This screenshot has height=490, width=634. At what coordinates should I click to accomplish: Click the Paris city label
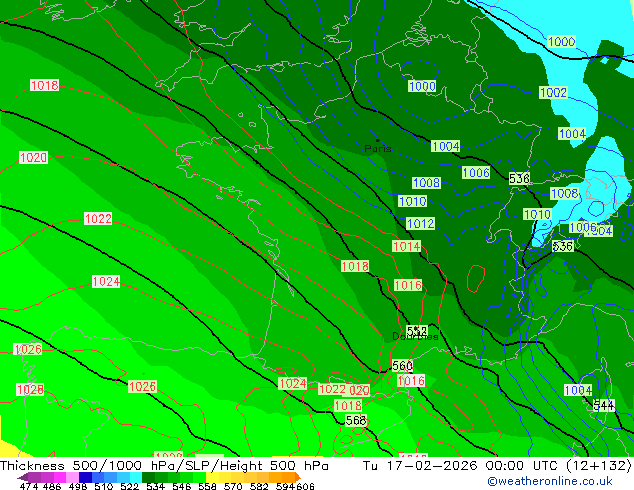(x=378, y=148)
